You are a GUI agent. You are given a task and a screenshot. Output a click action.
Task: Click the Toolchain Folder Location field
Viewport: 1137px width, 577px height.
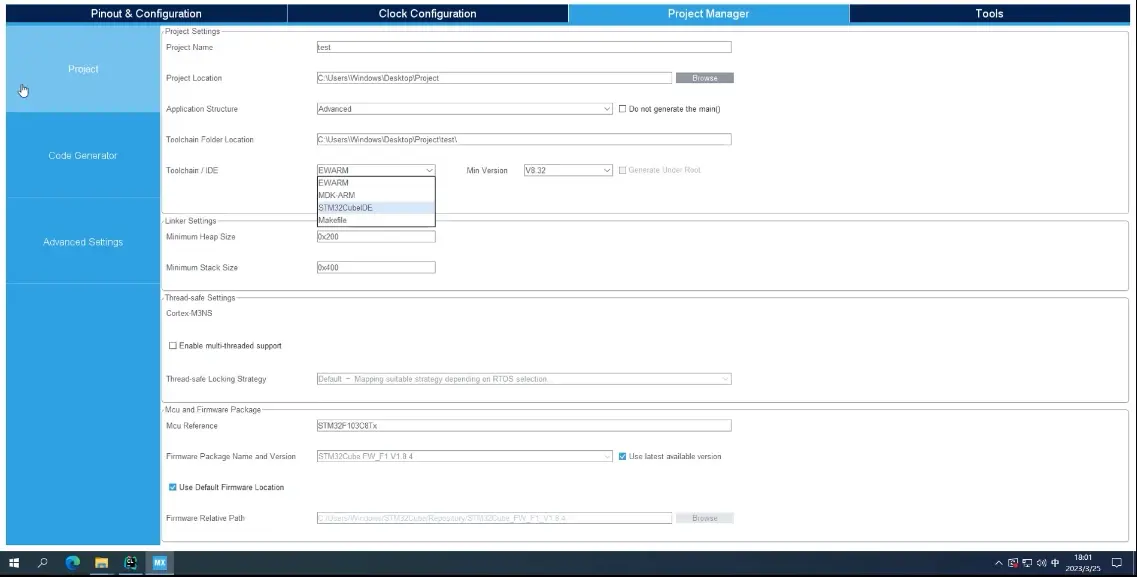point(524,139)
